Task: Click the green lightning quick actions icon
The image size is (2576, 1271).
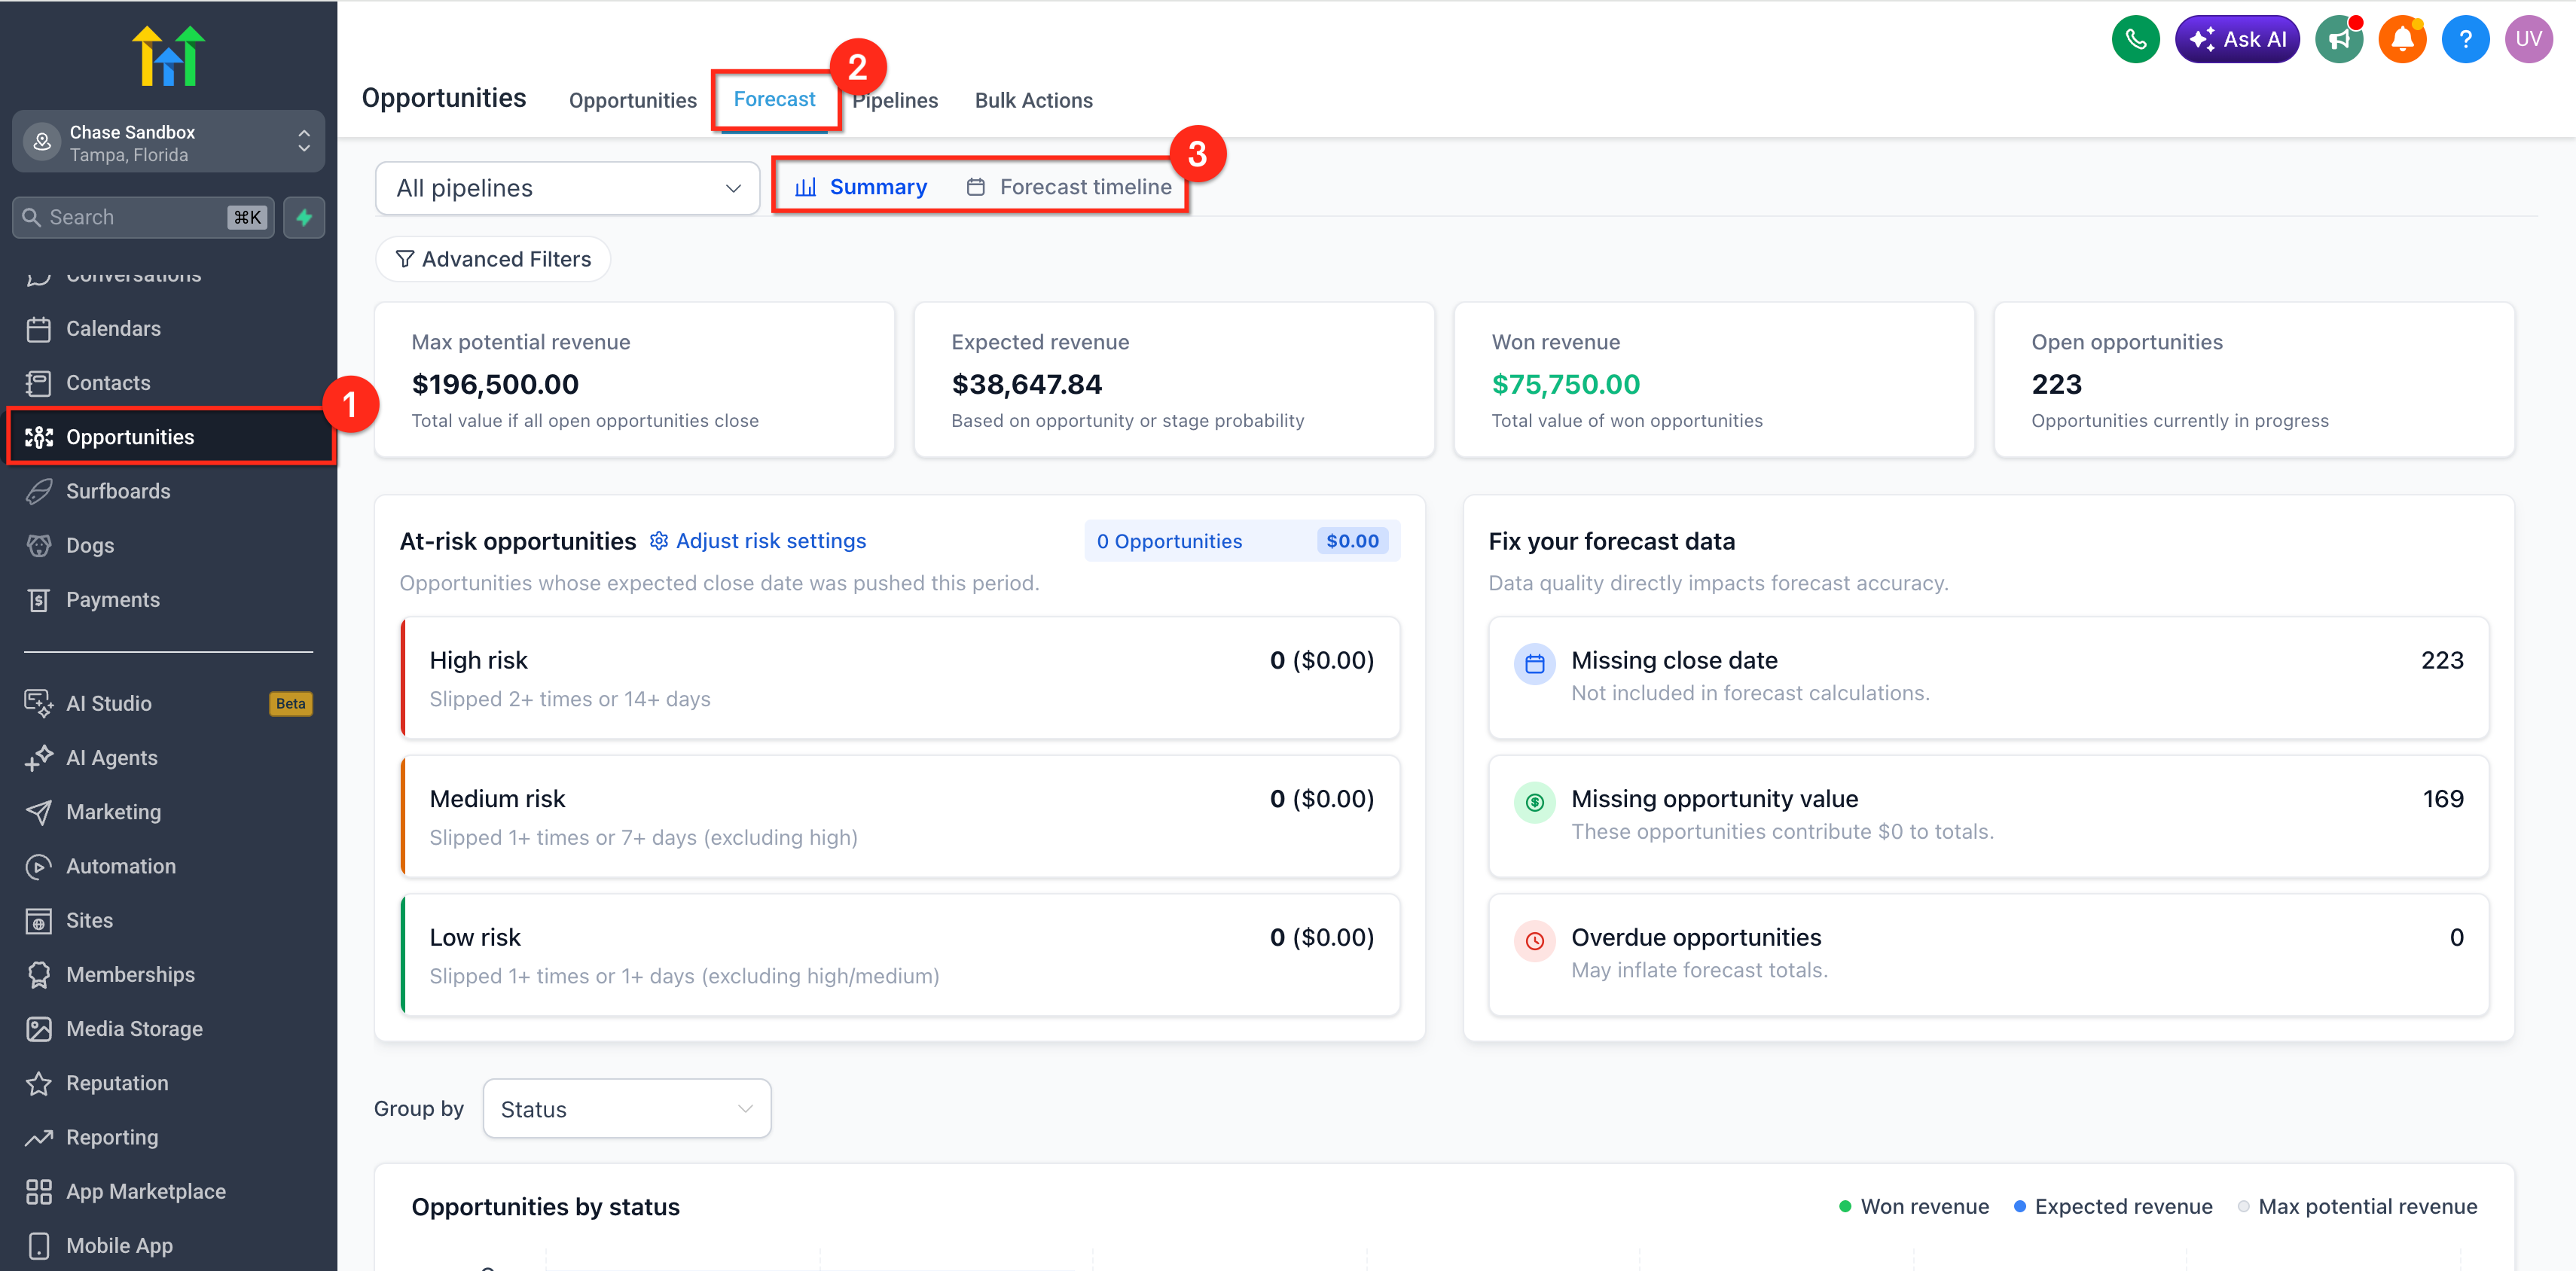Action: (304, 217)
